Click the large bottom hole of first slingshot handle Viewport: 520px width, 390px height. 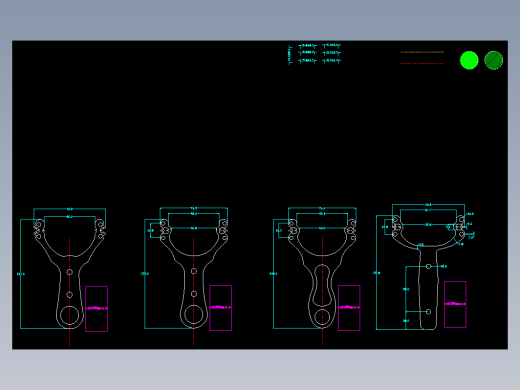(x=69, y=315)
